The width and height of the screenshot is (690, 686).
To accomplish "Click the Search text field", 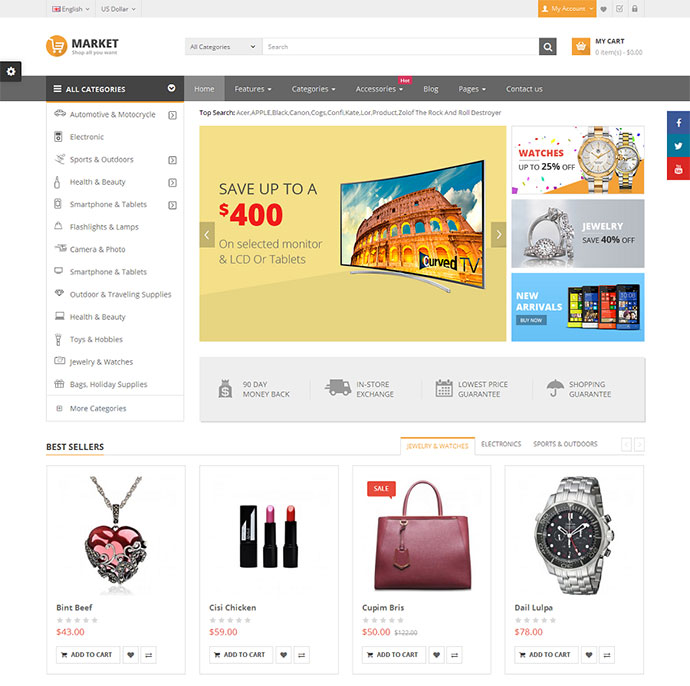I will point(400,47).
